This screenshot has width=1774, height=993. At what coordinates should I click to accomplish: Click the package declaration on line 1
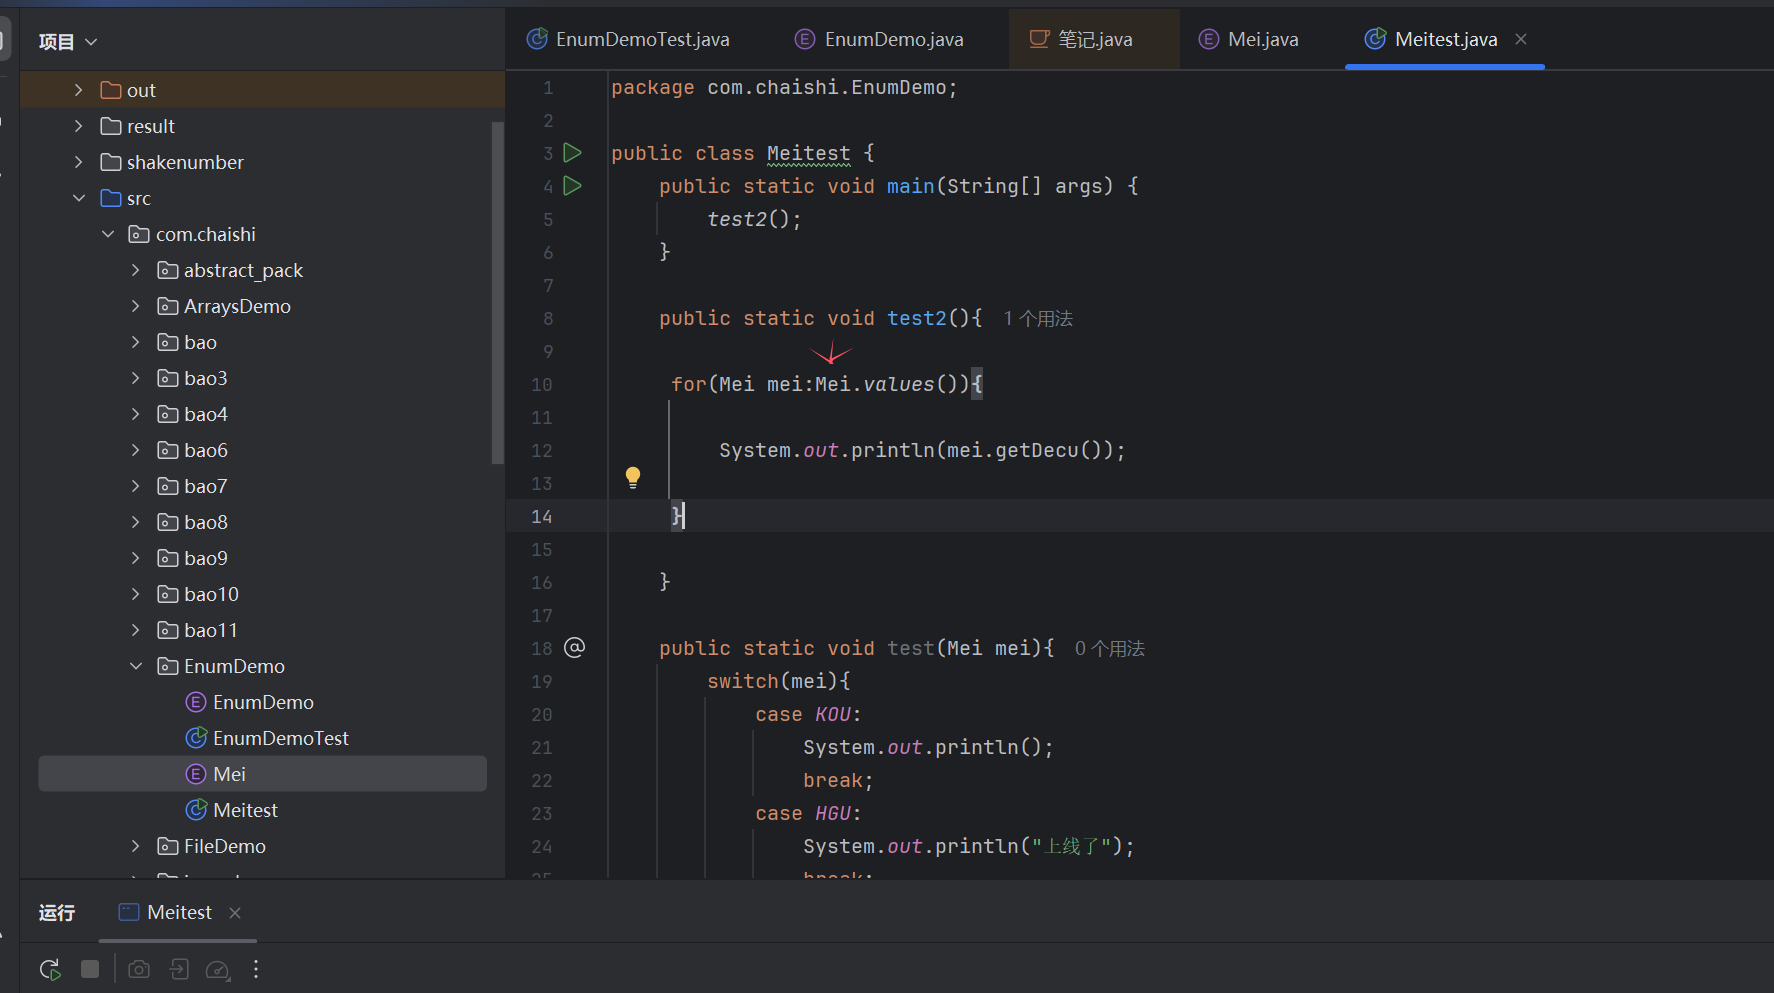pos(784,87)
